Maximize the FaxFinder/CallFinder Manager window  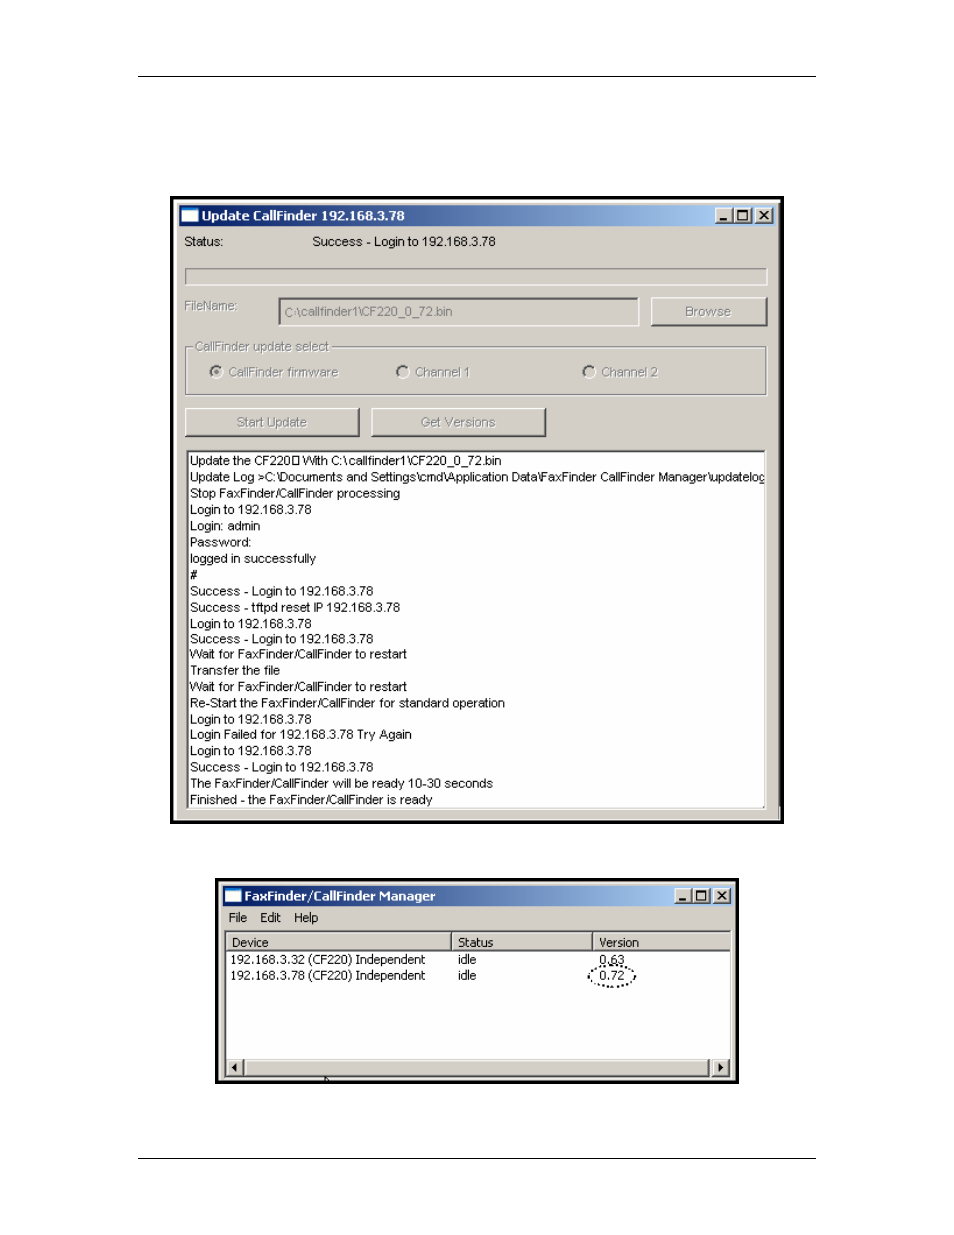coord(700,896)
